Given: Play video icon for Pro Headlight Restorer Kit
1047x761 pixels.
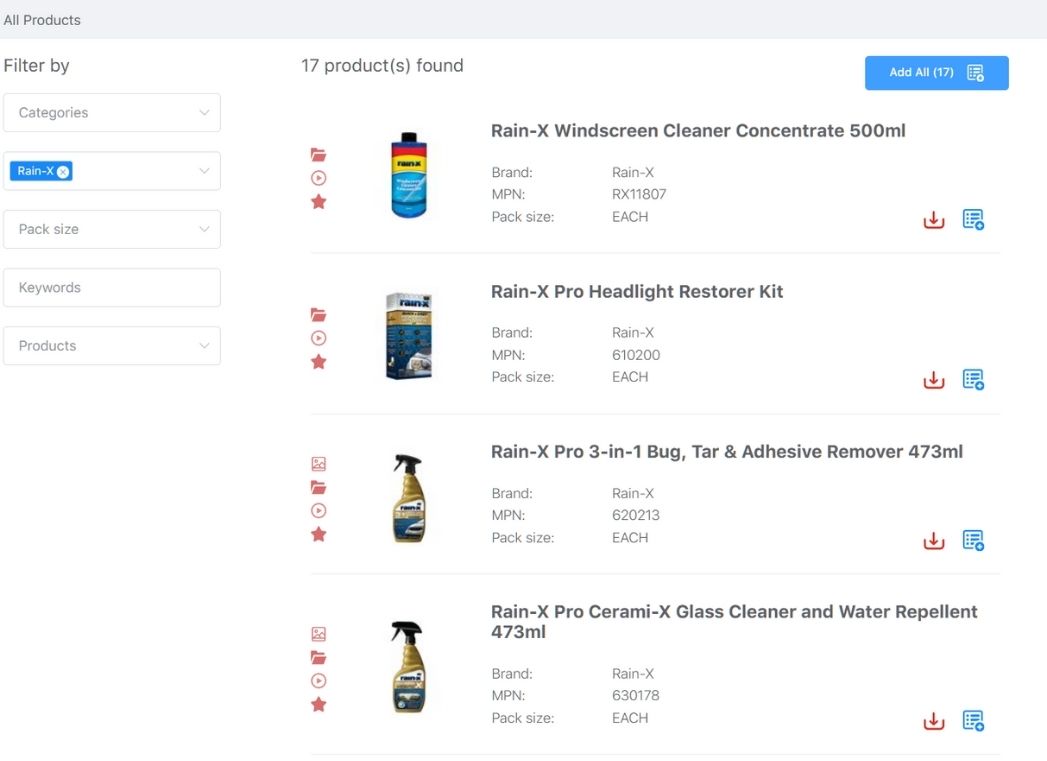Looking at the screenshot, I should [319, 338].
